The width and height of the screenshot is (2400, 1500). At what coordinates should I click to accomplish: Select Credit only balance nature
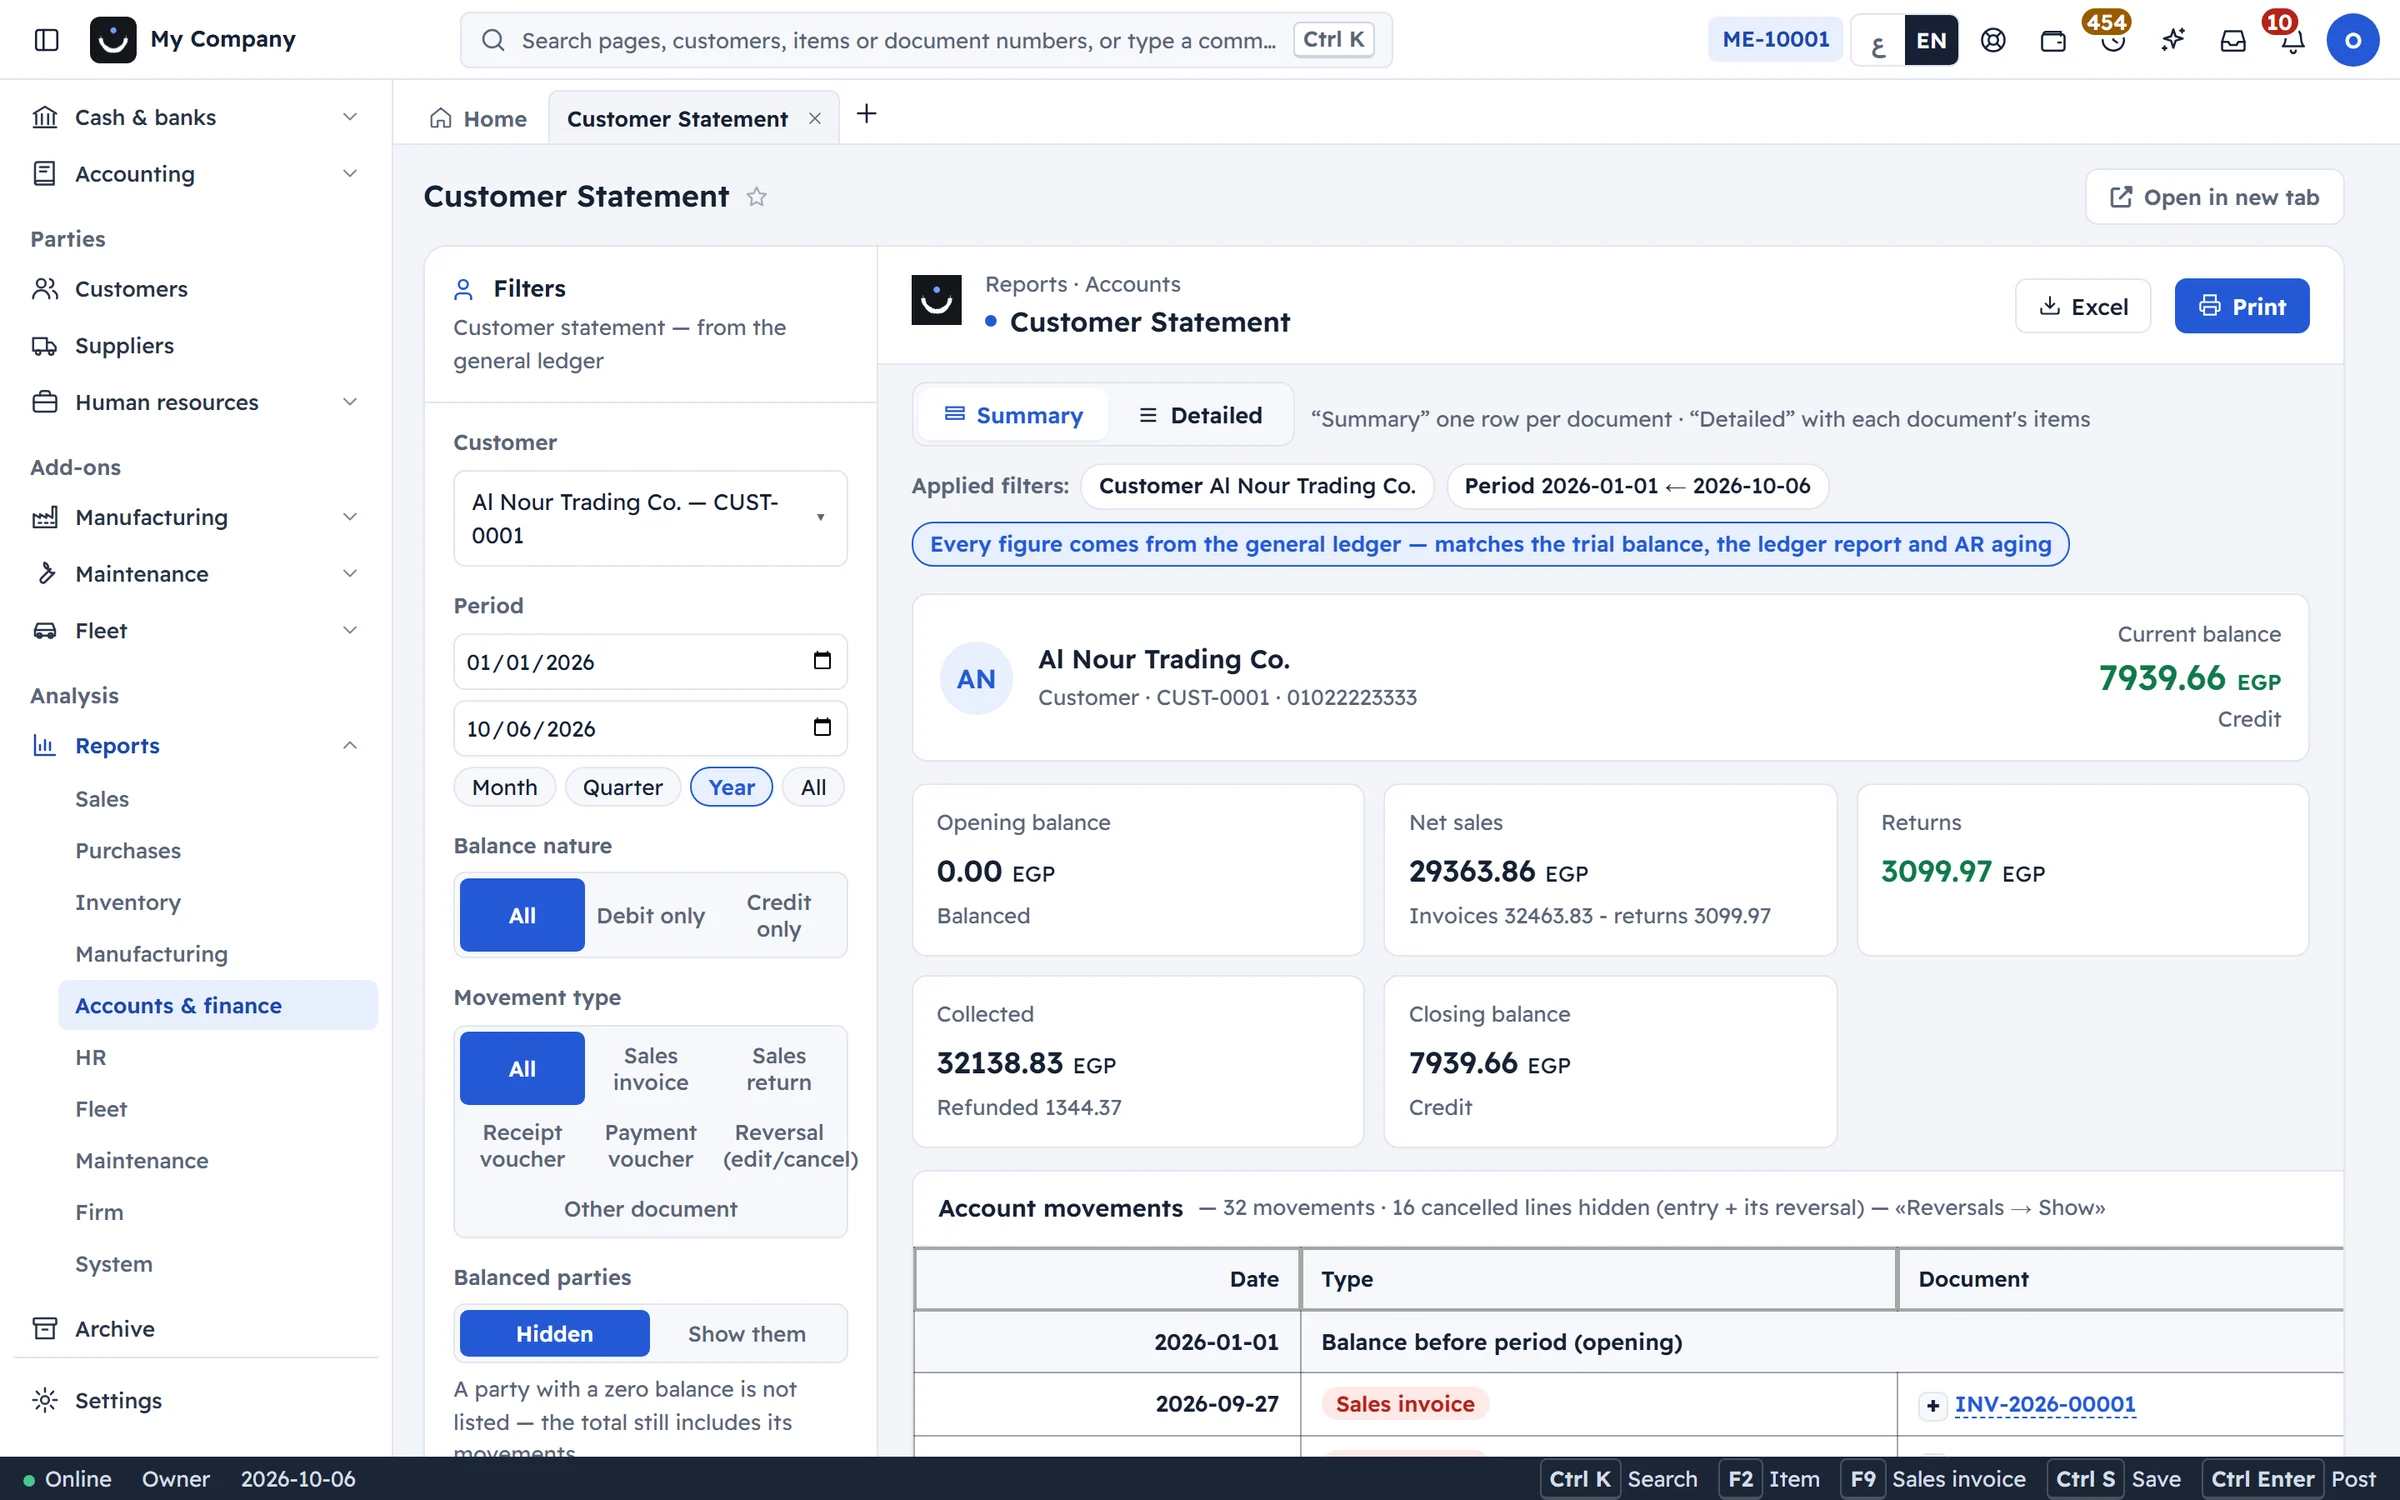779,915
